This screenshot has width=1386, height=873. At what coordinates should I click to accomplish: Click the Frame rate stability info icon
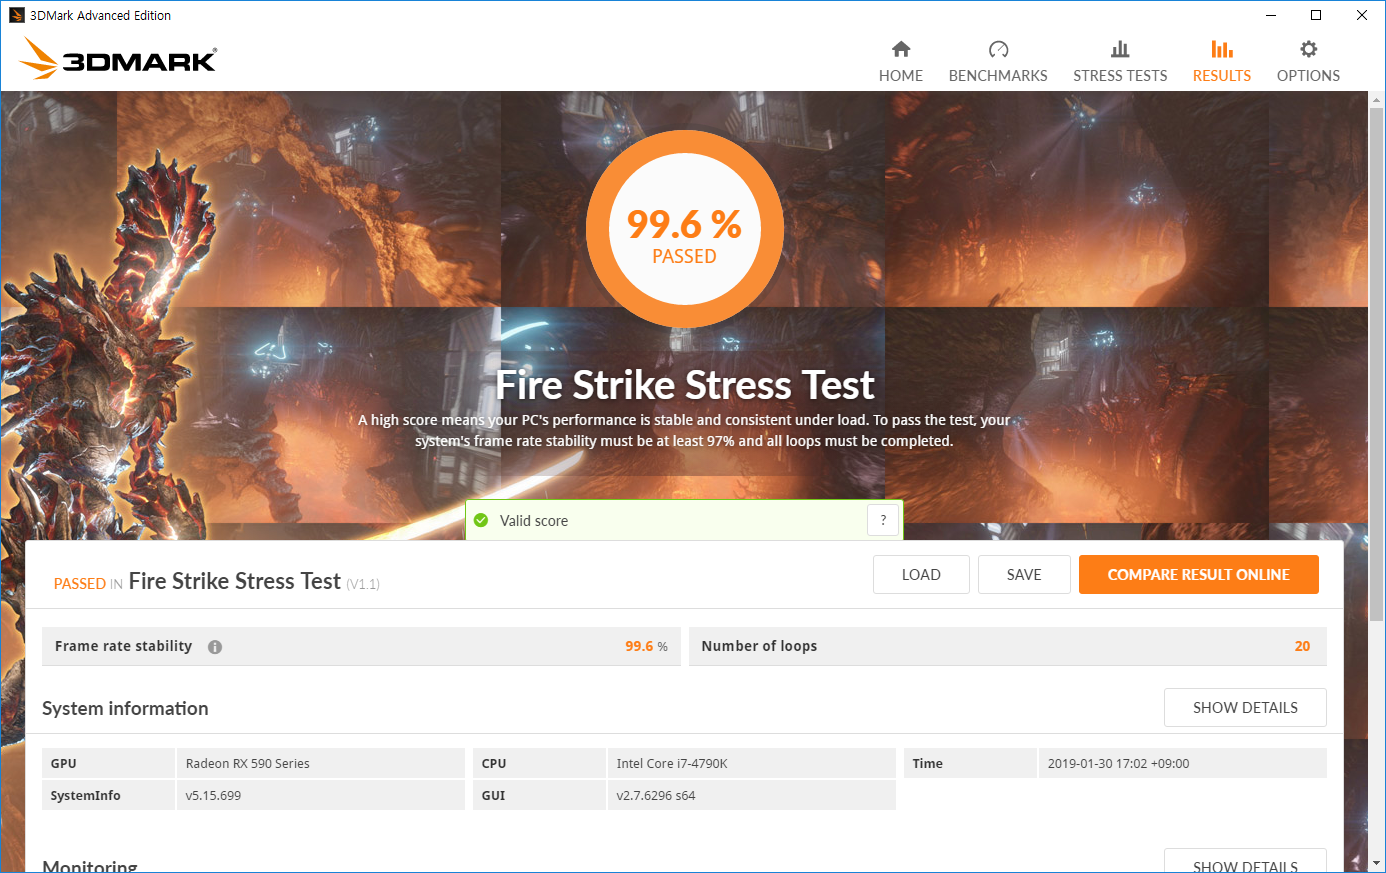point(215,647)
